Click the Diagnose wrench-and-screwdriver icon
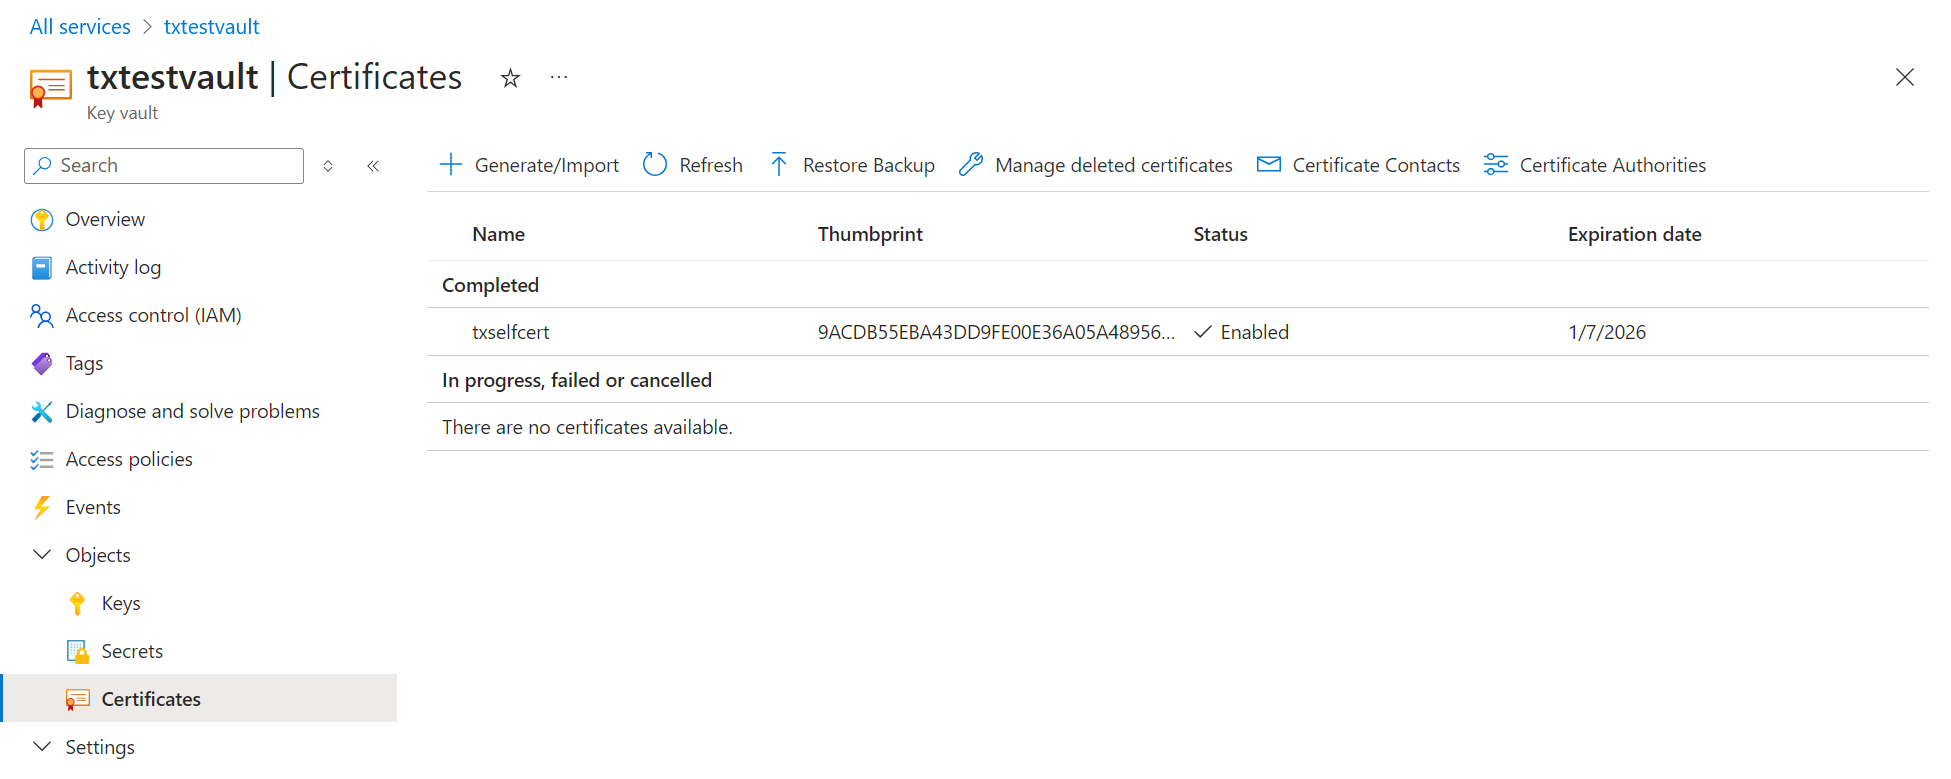 pyautogui.click(x=42, y=412)
